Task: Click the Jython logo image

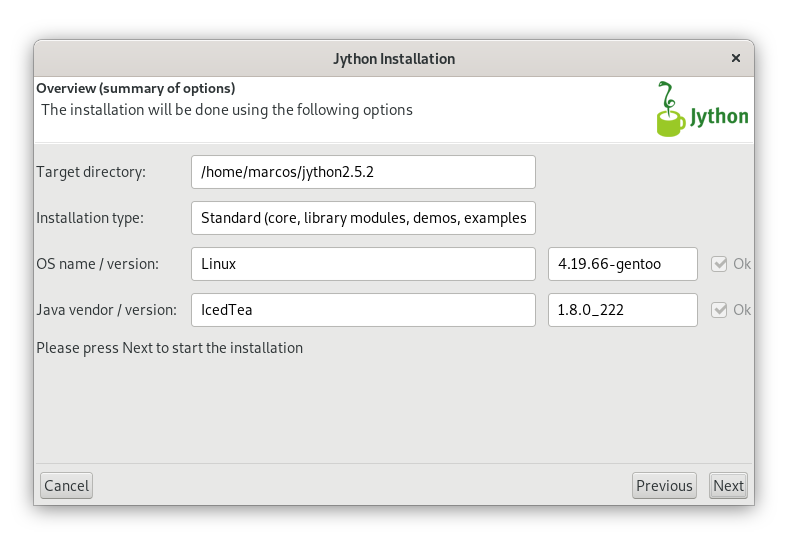Action: tap(702, 109)
